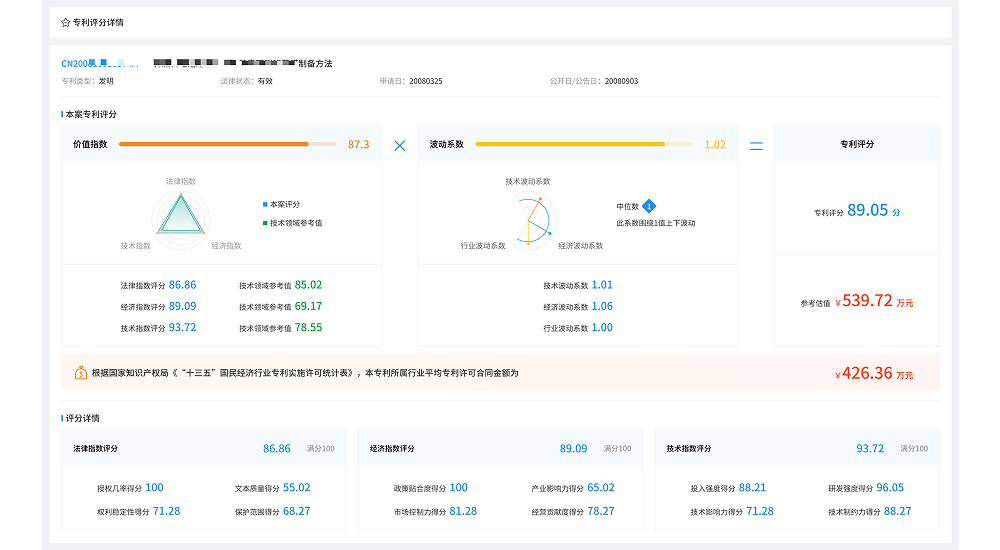Click the 法律指数评分 card header
This screenshot has width=1000, height=550.
203,449
